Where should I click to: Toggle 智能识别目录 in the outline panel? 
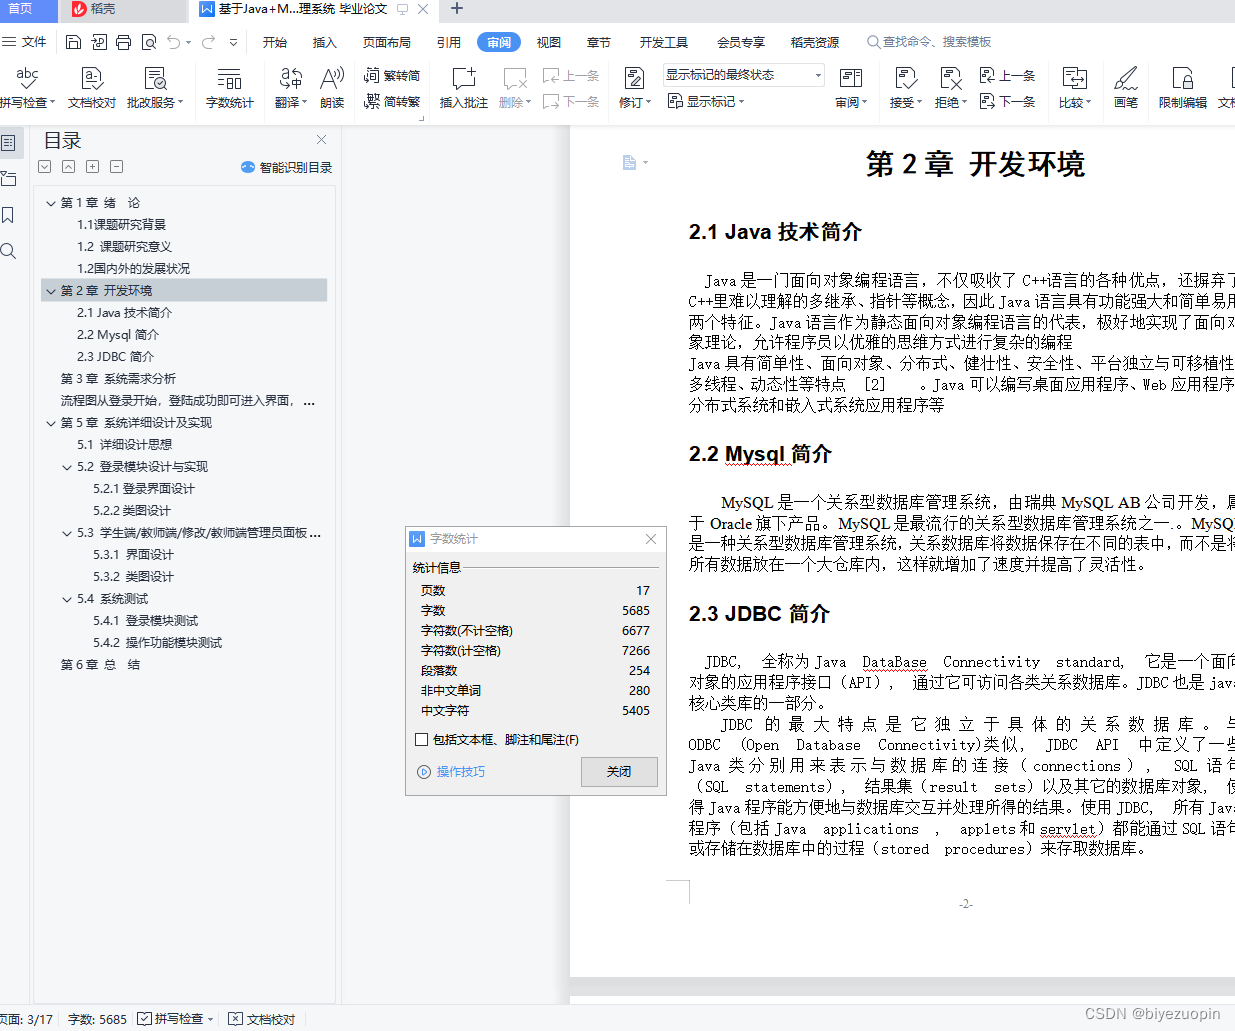[295, 167]
